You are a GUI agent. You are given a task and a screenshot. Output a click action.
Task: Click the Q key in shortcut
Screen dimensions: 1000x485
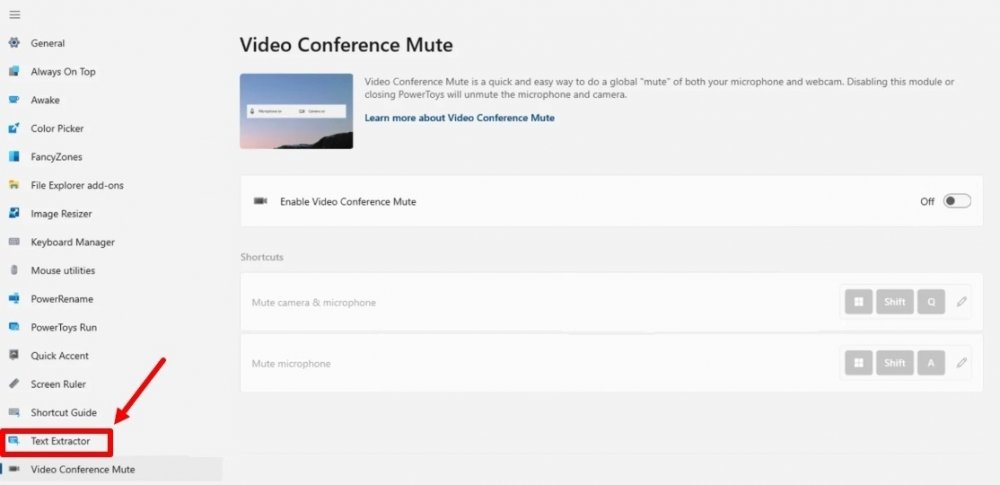931,302
